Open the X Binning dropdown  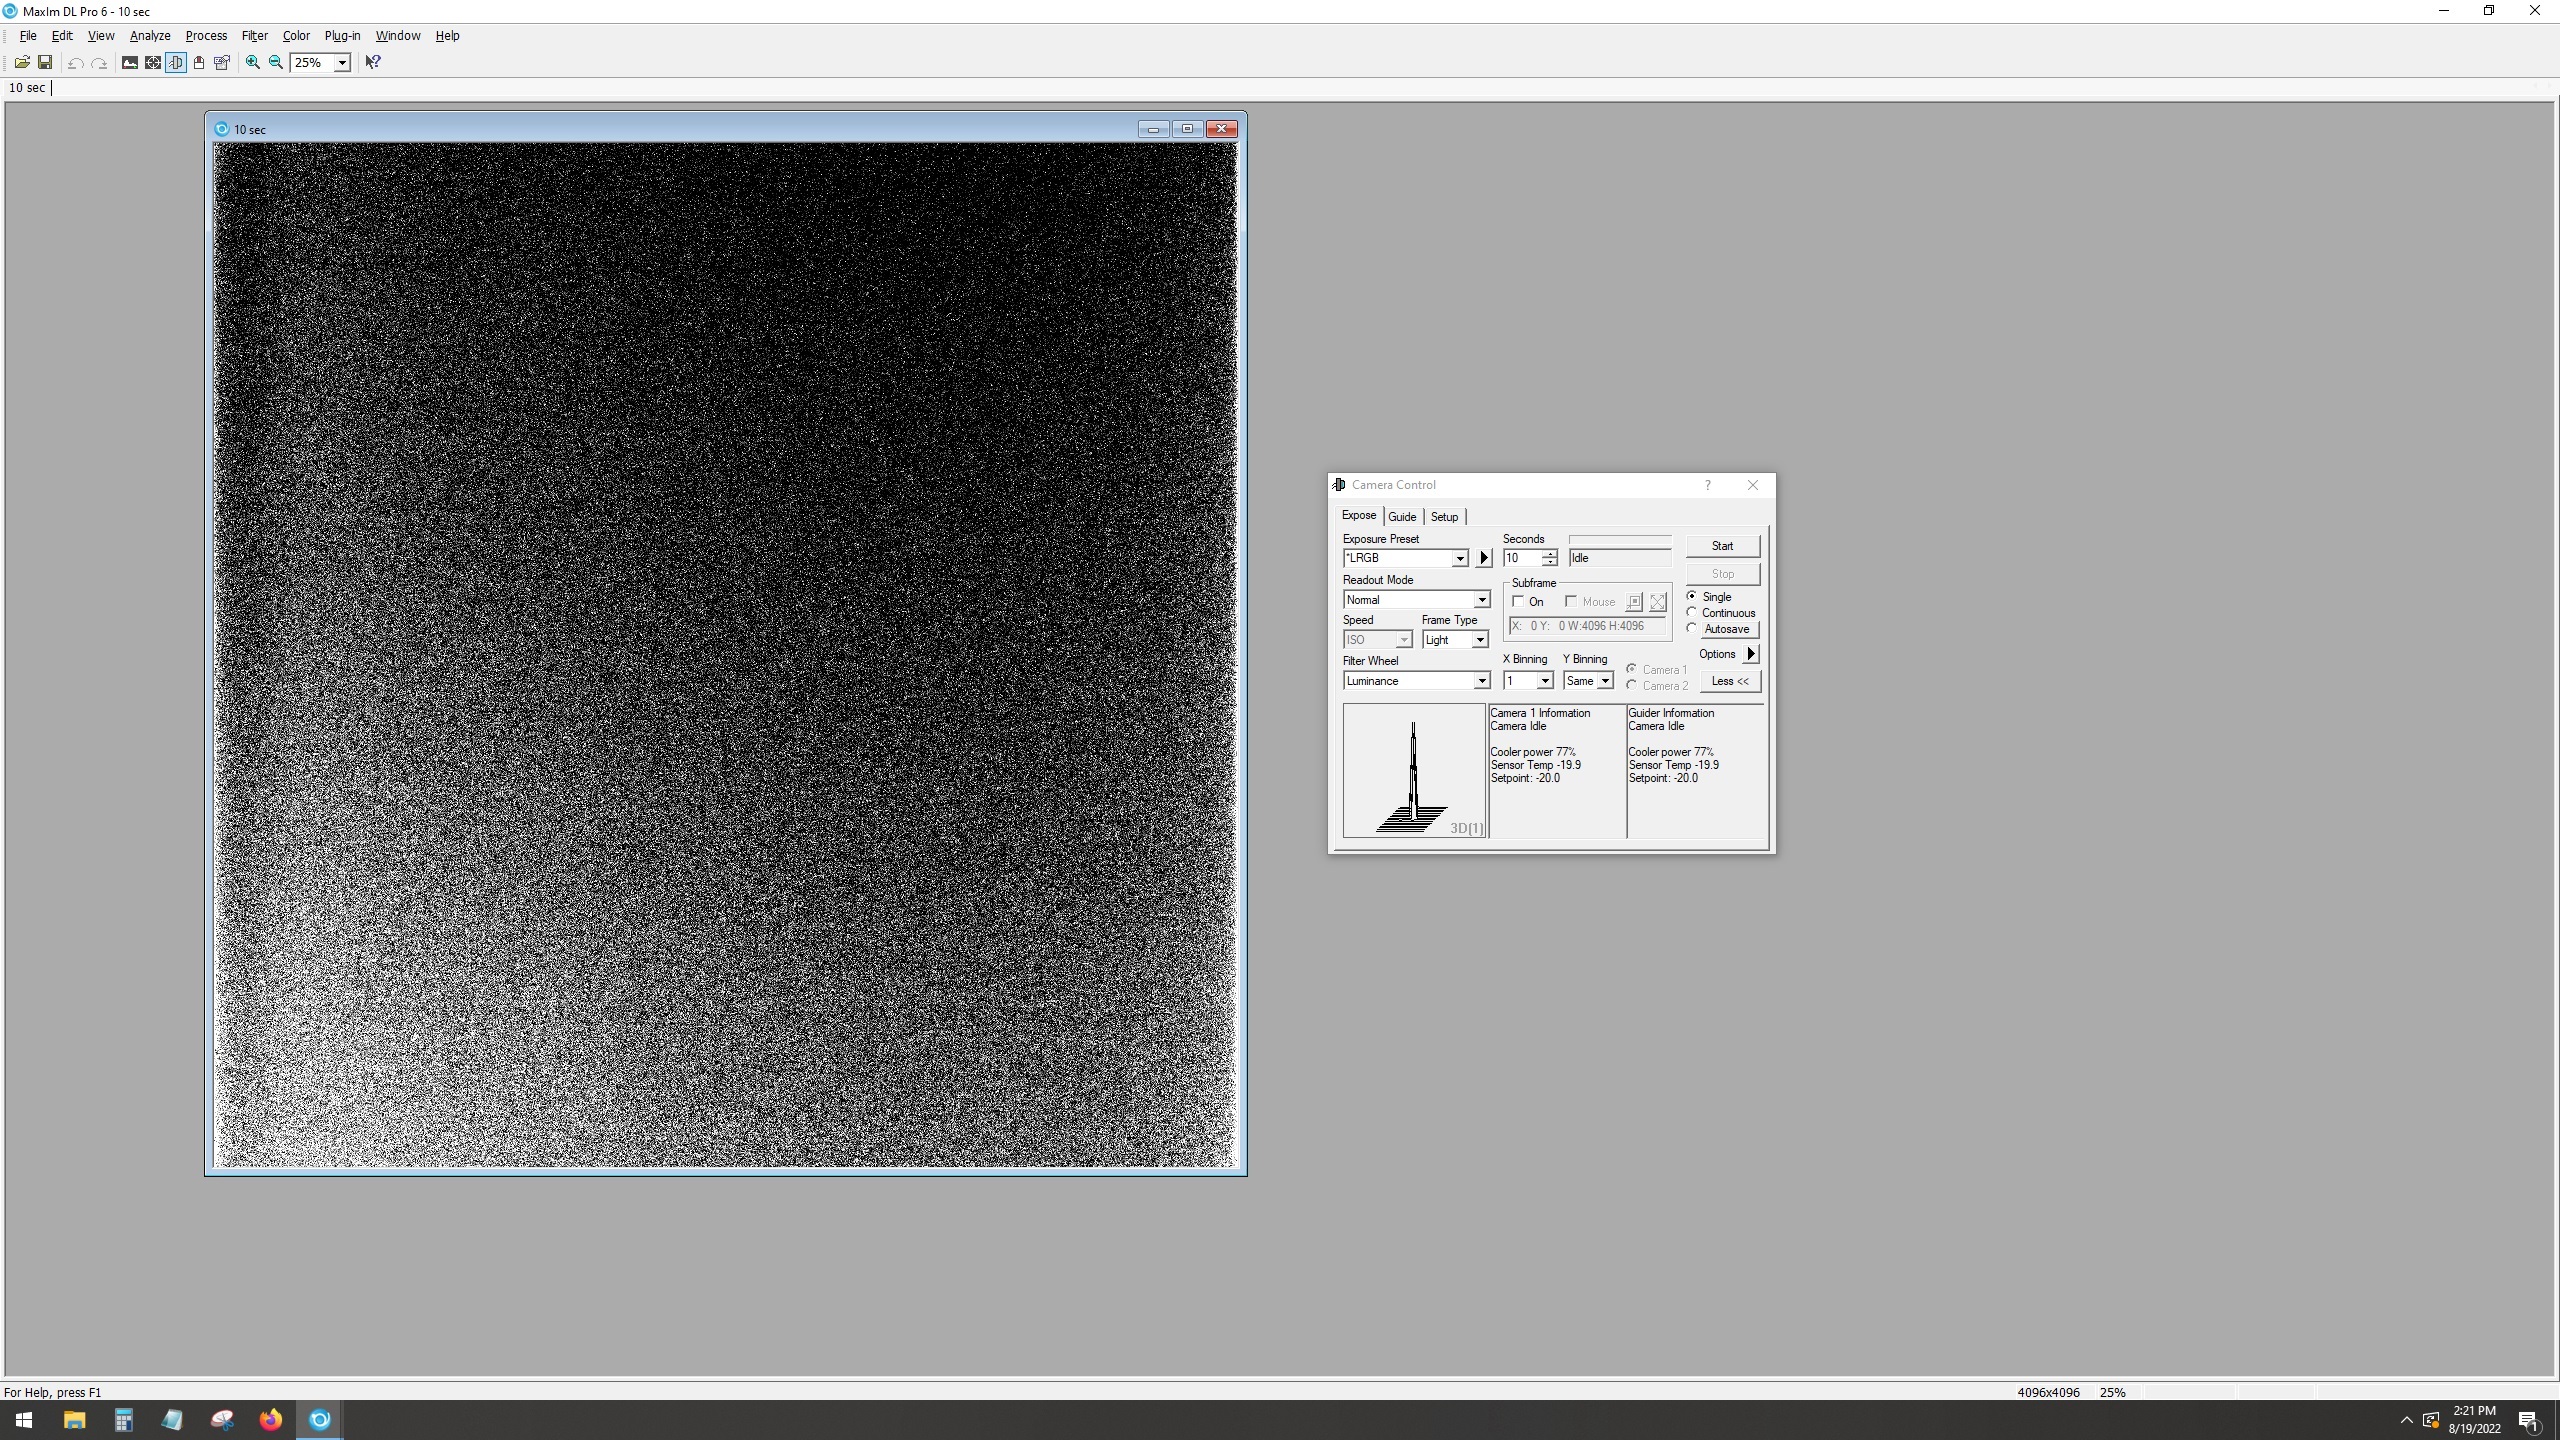coord(1544,681)
